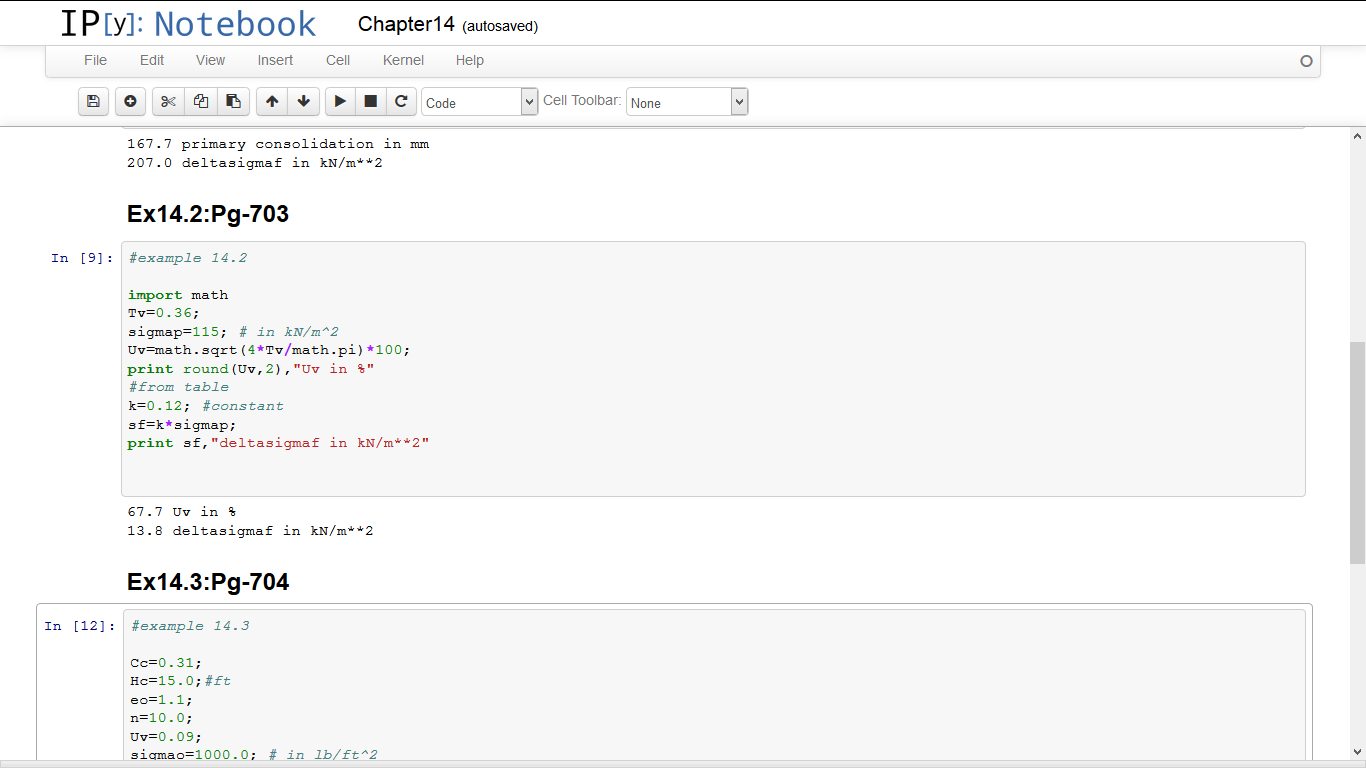Paste cell using the clipboard icon

(x=233, y=101)
